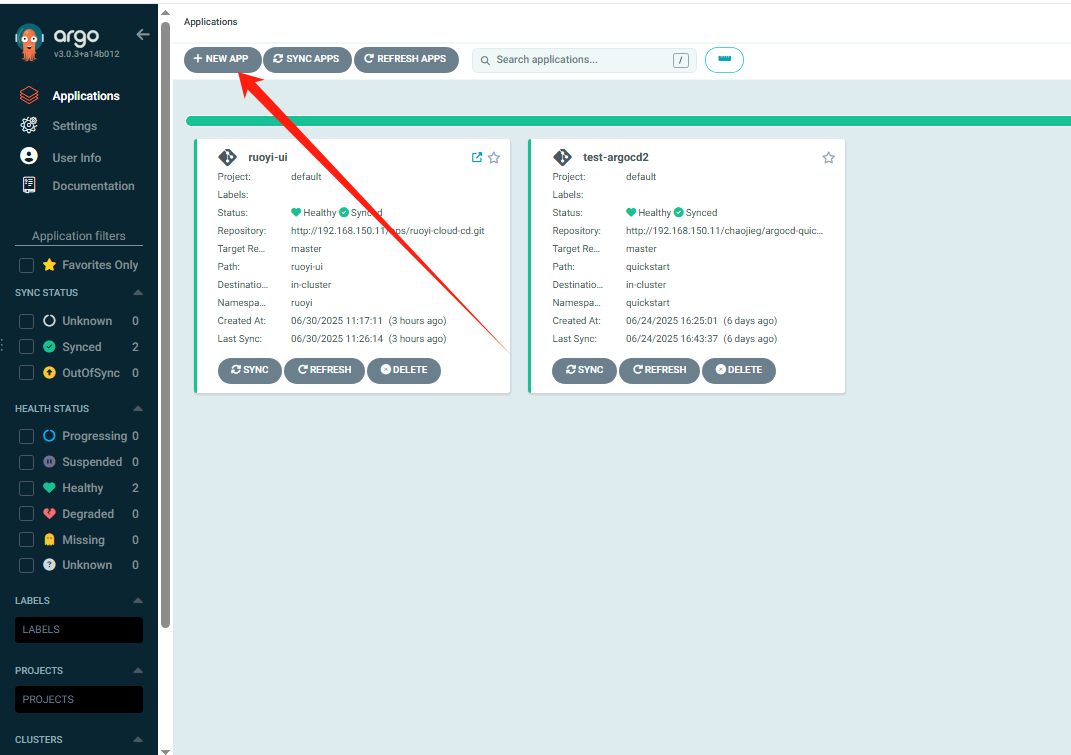Click the Settings gears icon
1071x755 pixels.
(29, 125)
